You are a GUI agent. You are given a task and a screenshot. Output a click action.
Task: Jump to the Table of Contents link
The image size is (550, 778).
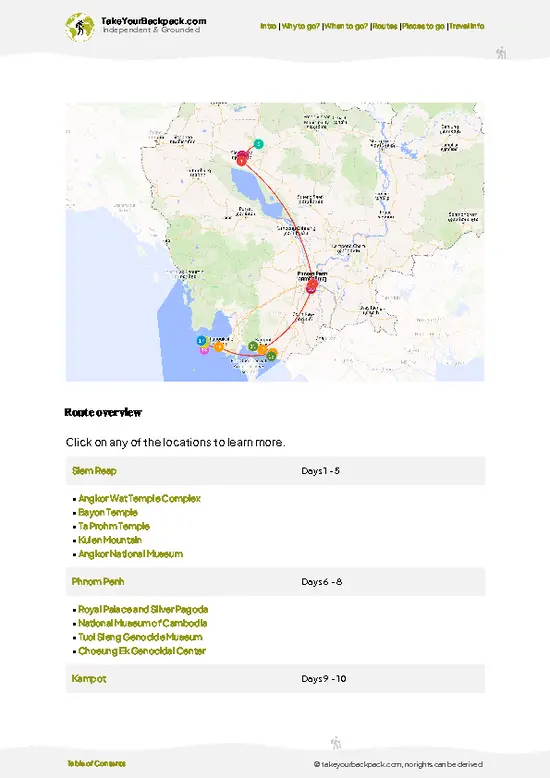[96, 764]
